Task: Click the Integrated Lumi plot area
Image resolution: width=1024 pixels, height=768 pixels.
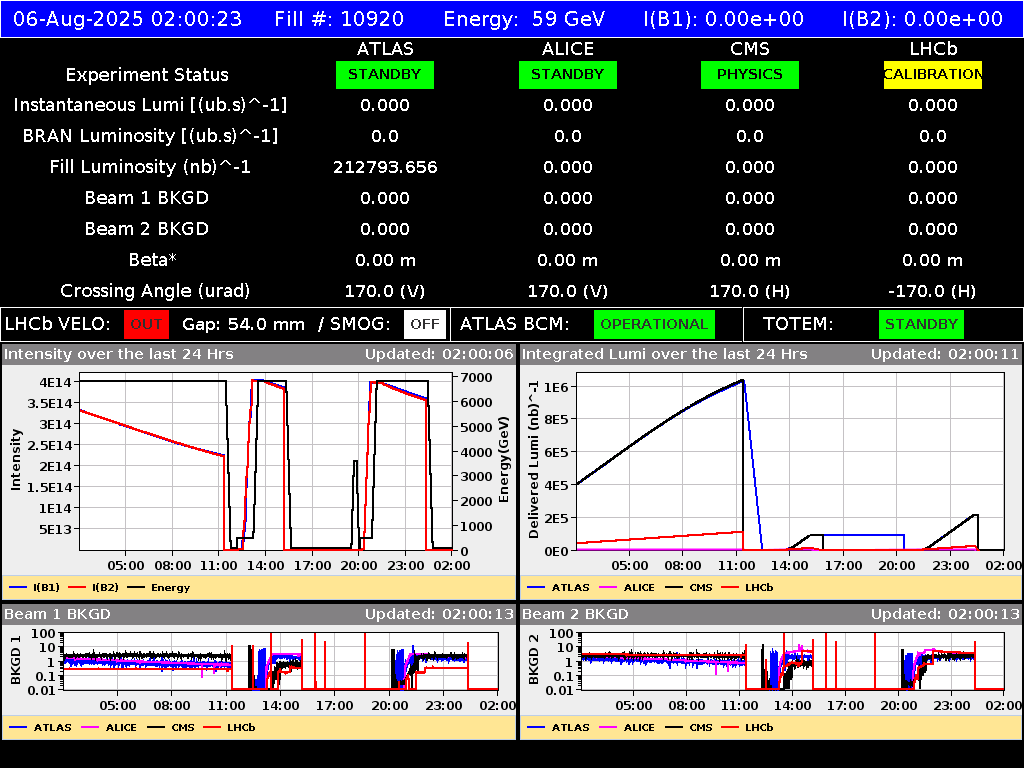Action: click(x=790, y=462)
